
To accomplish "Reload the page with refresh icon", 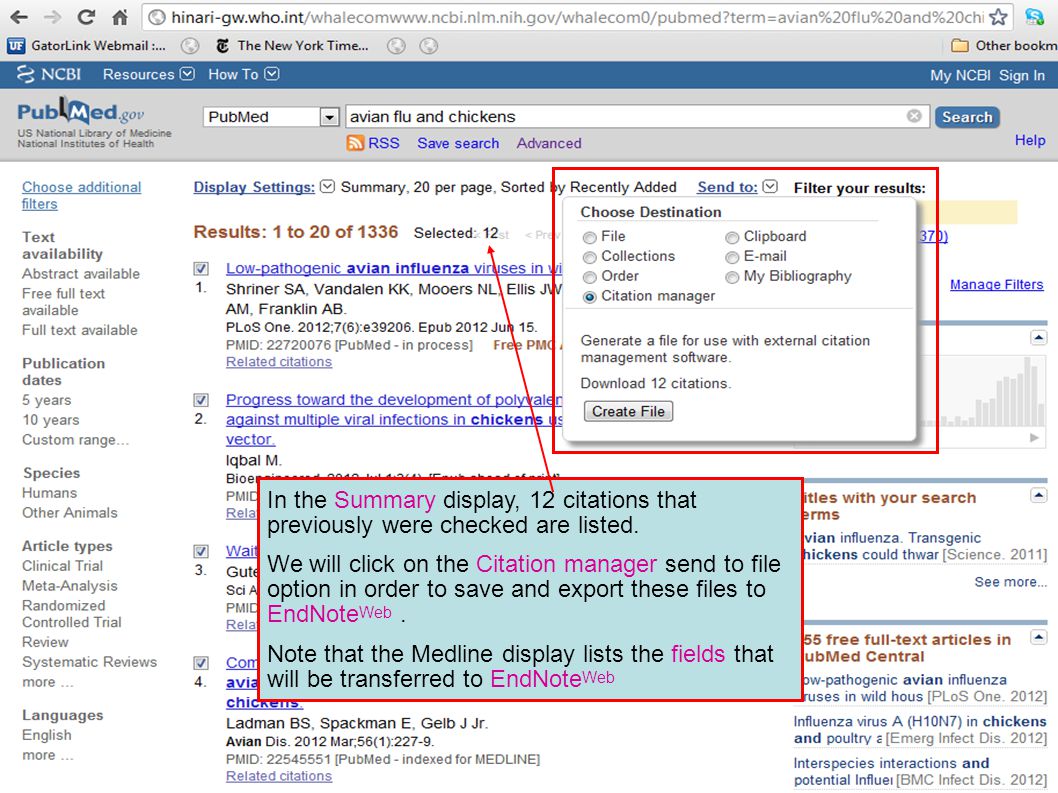I will click(86, 17).
